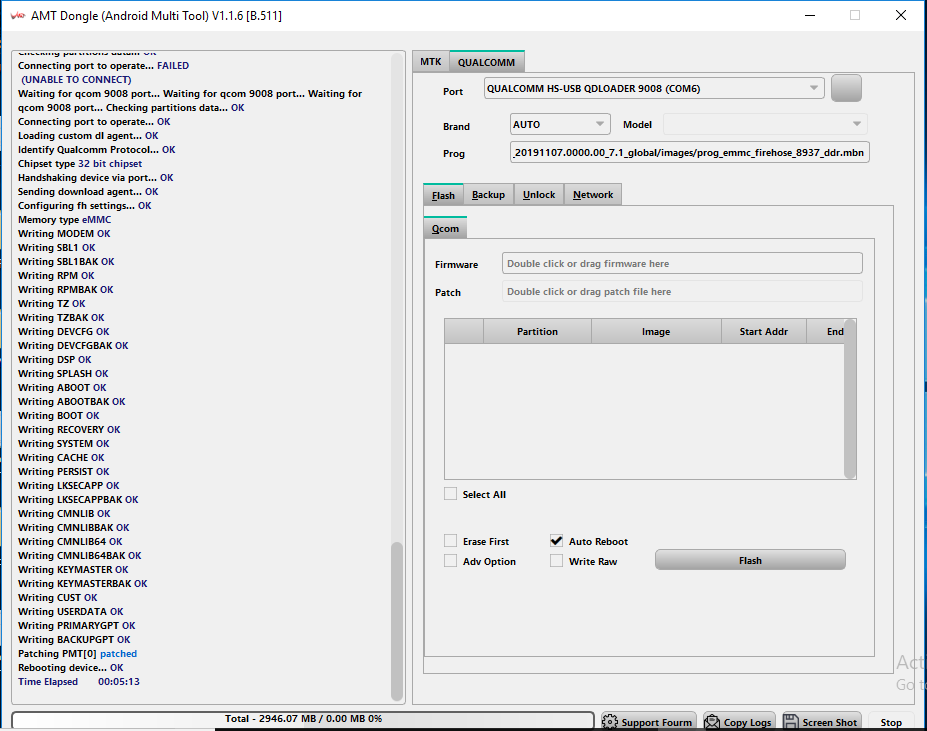
Task: Click the Partition column header
Action: (537, 331)
